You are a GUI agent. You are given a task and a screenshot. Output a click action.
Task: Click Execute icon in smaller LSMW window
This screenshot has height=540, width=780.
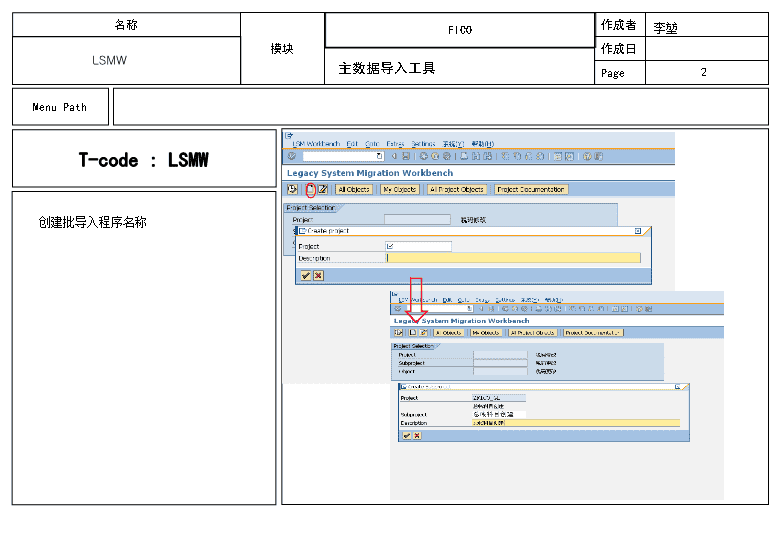398,333
